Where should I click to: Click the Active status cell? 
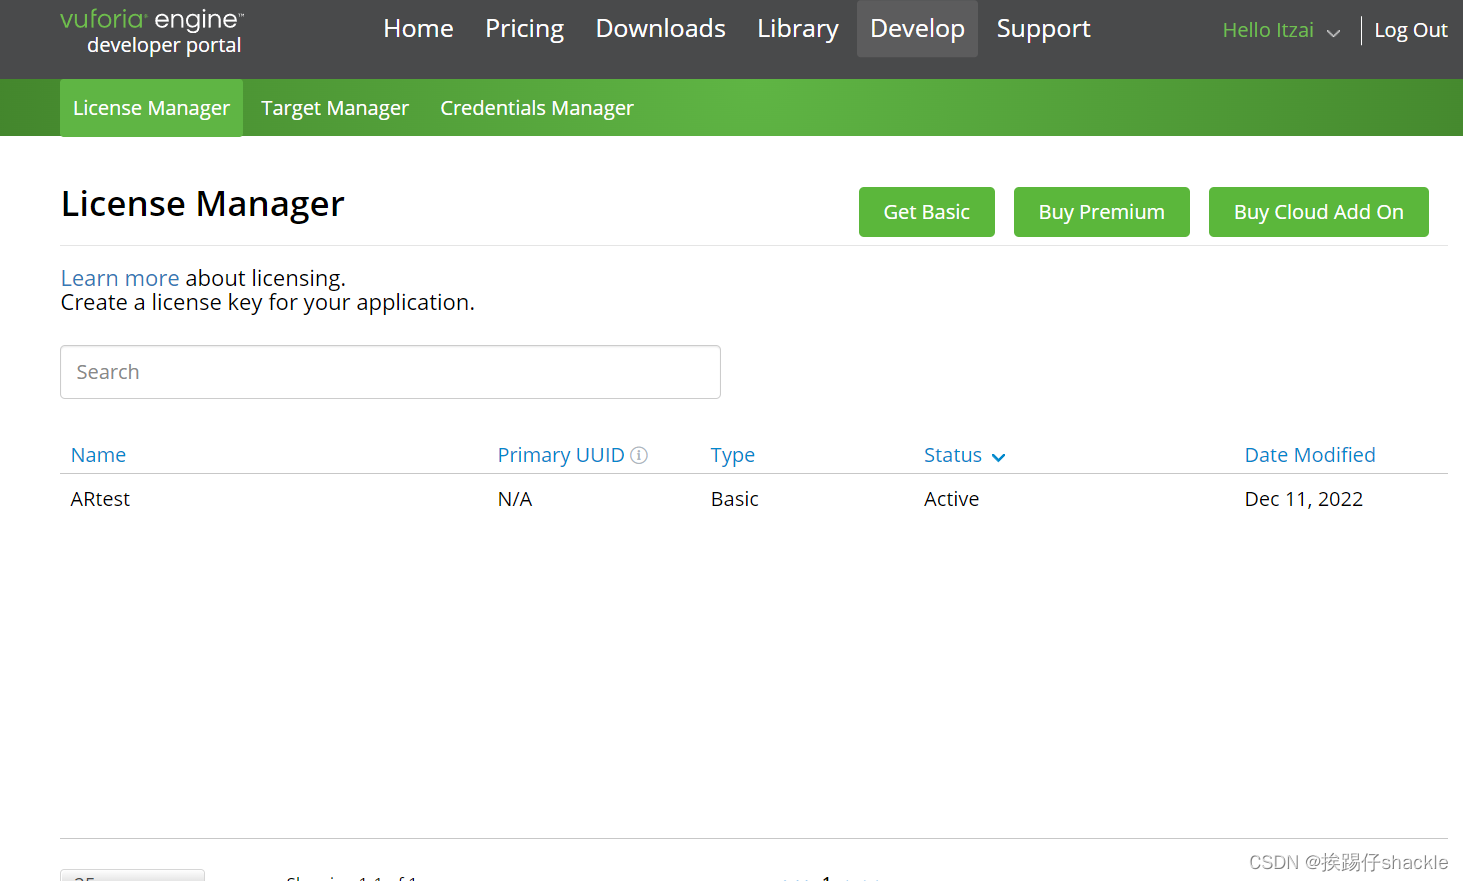click(951, 499)
